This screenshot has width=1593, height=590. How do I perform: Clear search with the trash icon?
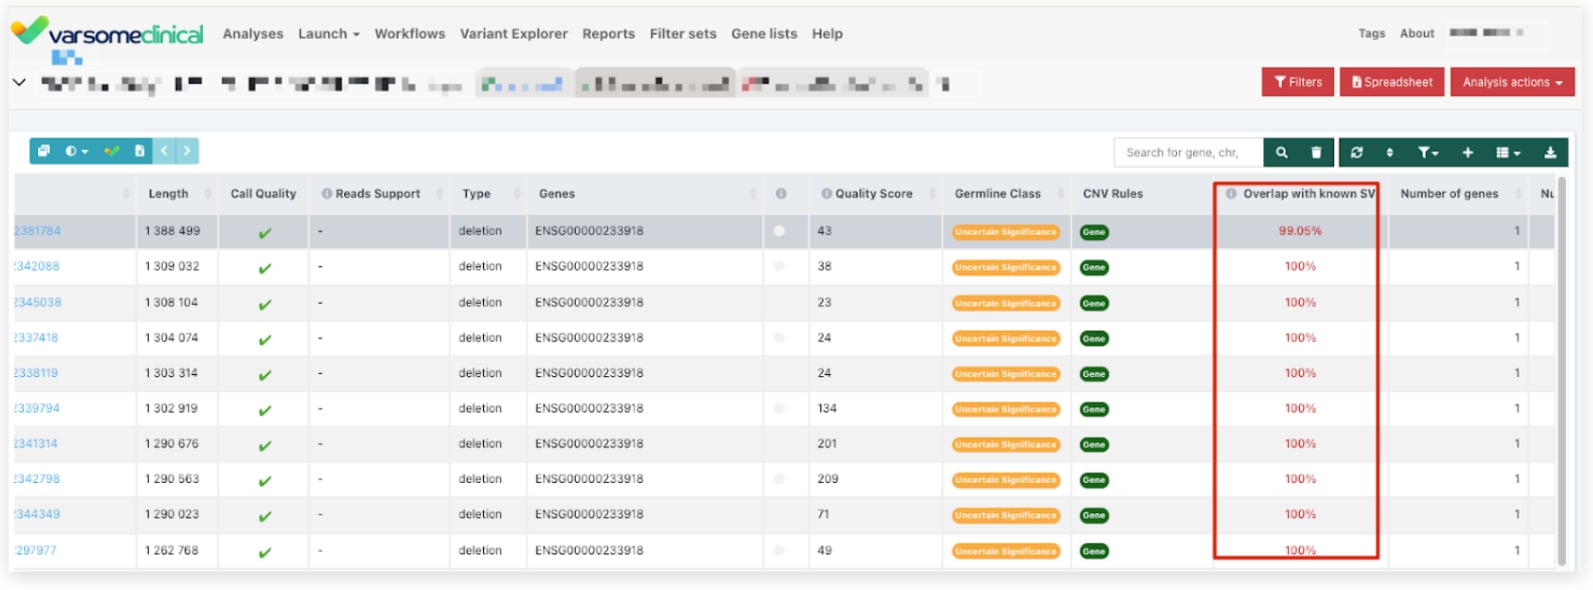click(x=1316, y=152)
